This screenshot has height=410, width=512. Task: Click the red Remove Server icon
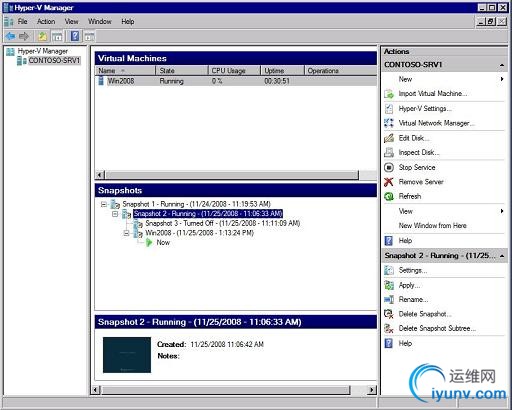point(389,182)
